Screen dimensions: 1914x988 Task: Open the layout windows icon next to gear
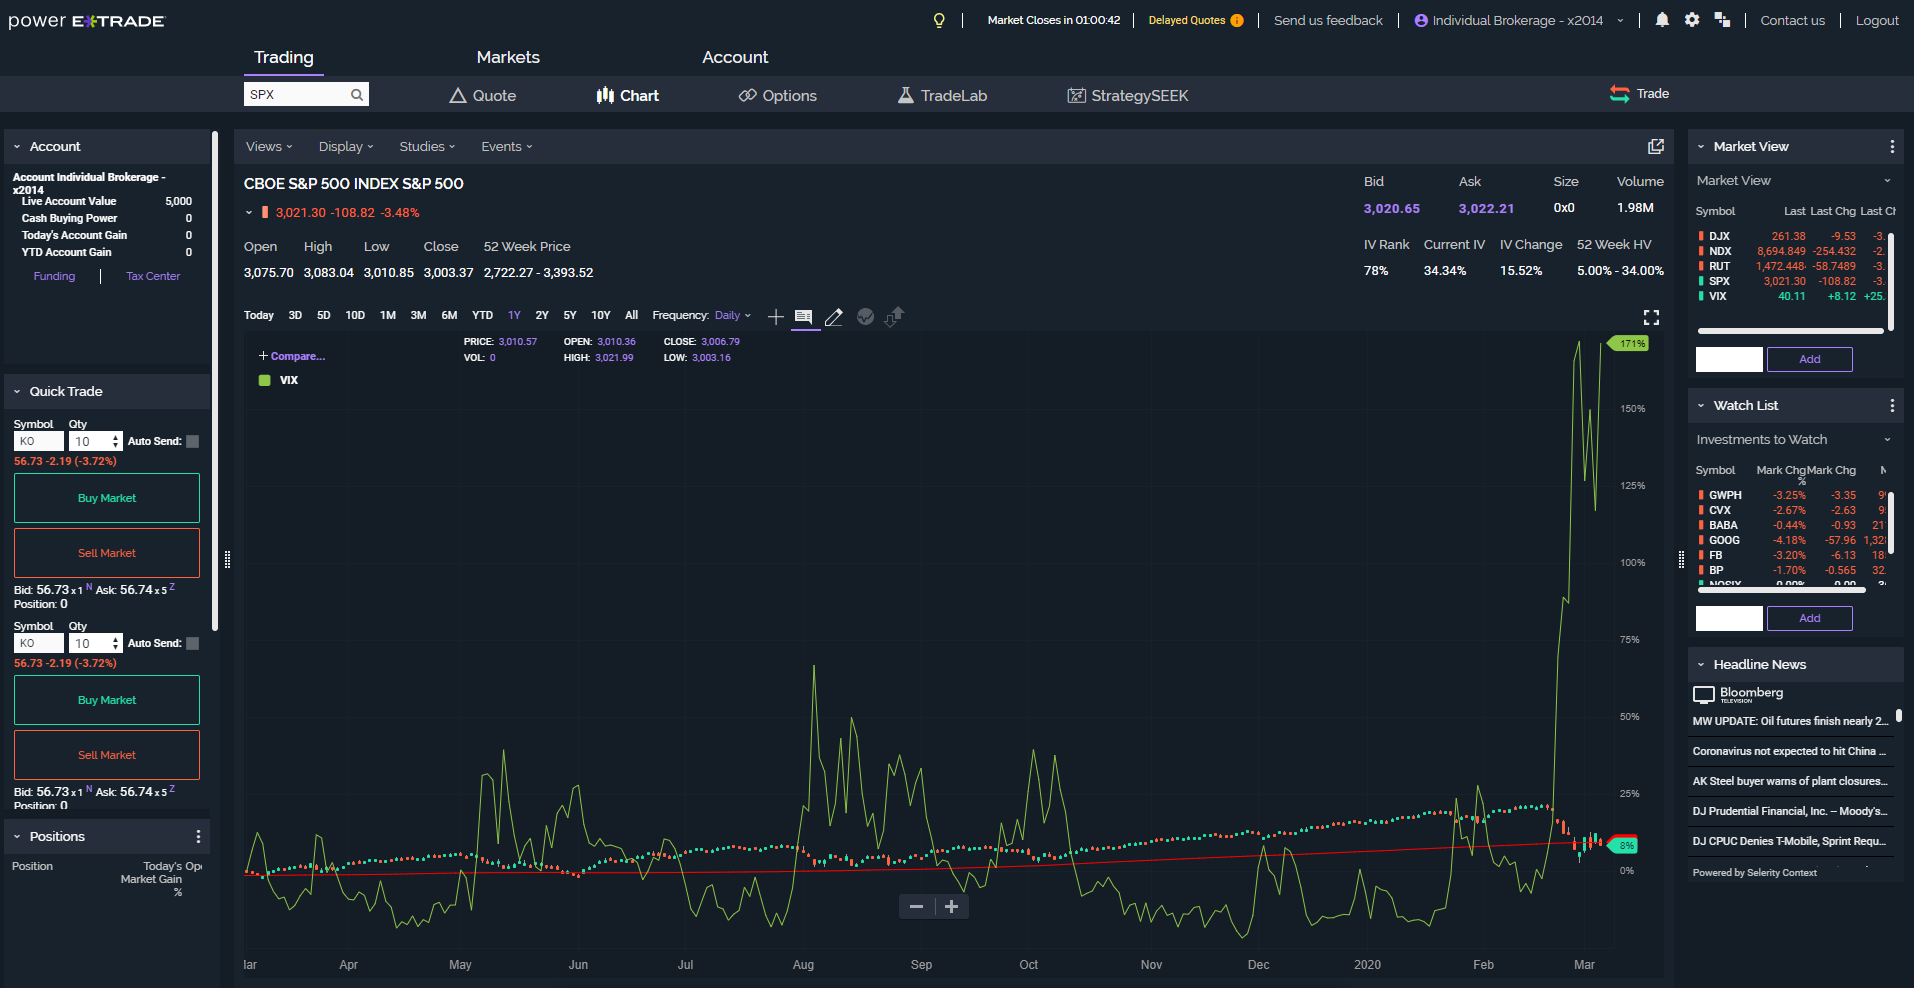1722,20
